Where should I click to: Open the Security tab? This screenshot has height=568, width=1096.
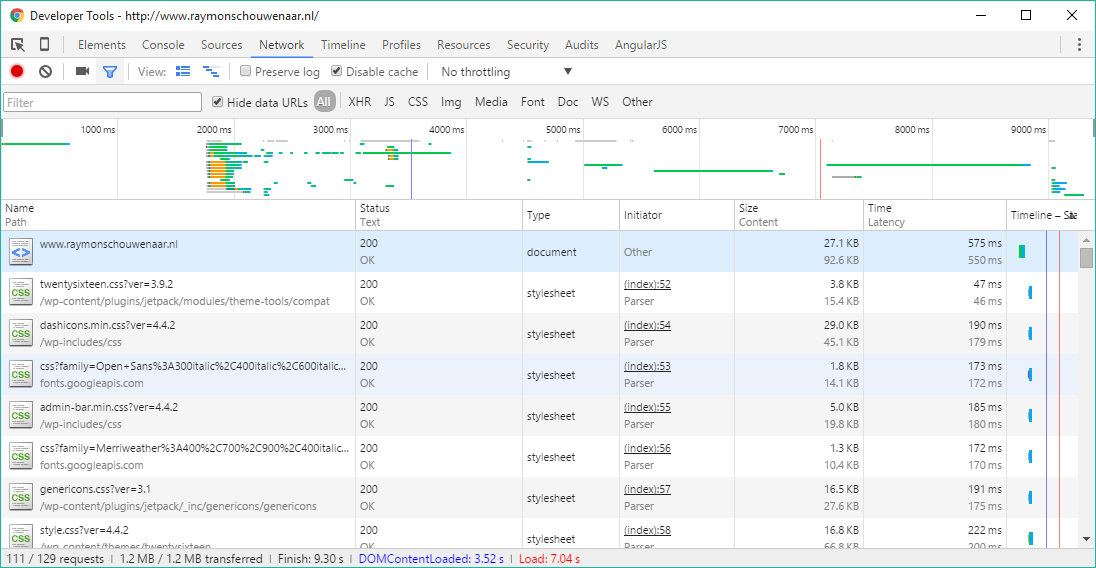(x=528, y=45)
